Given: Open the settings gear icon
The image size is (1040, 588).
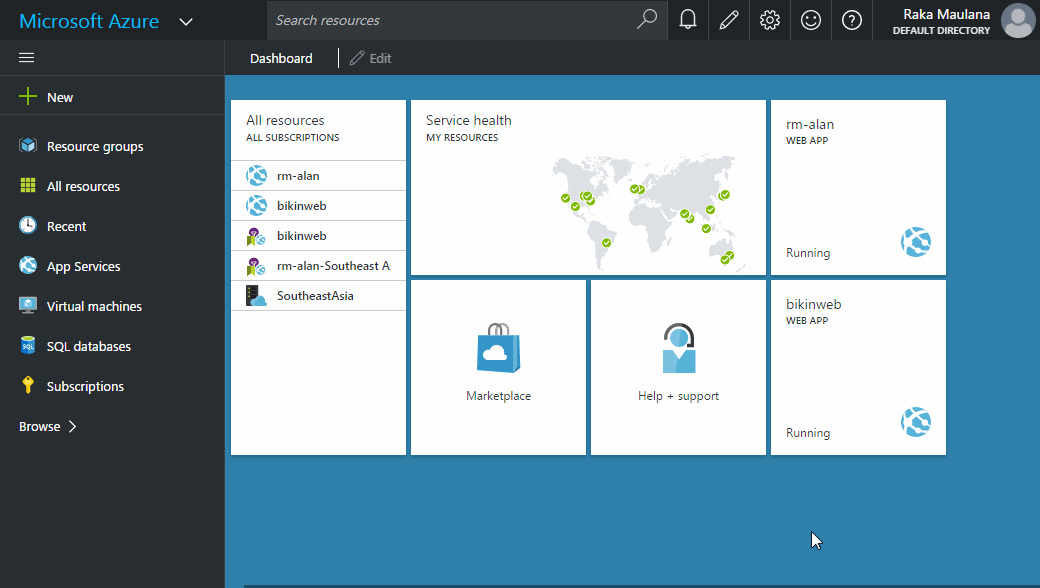Looking at the screenshot, I should click(769, 20).
